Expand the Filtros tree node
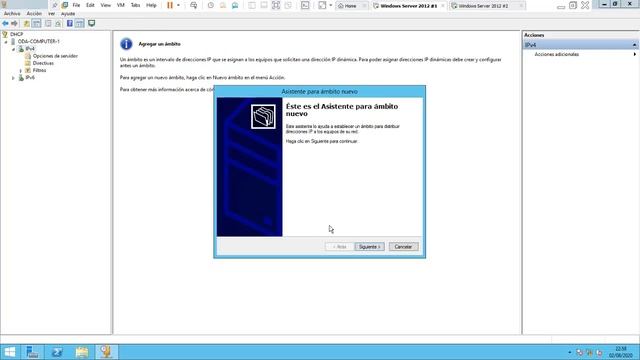The height and width of the screenshot is (360, 640). [20, 71]
